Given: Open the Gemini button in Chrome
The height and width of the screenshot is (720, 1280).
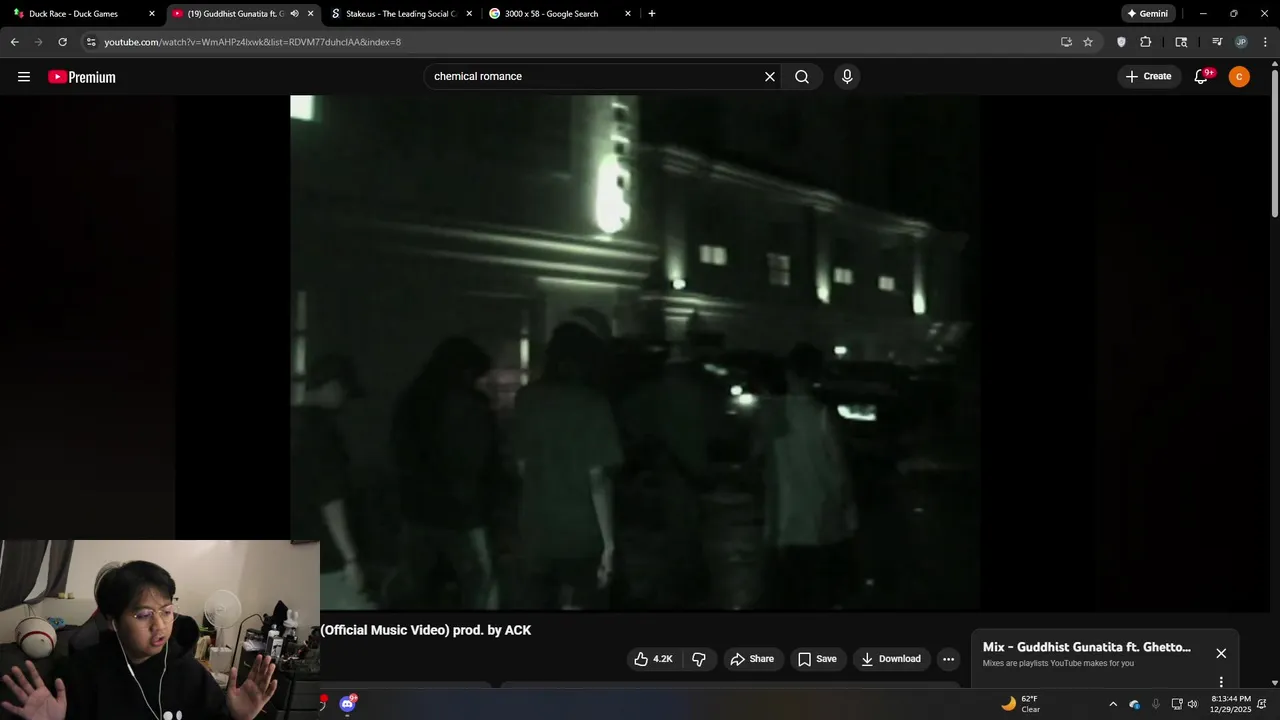Looking at the screenshot, I should 1147,14.
